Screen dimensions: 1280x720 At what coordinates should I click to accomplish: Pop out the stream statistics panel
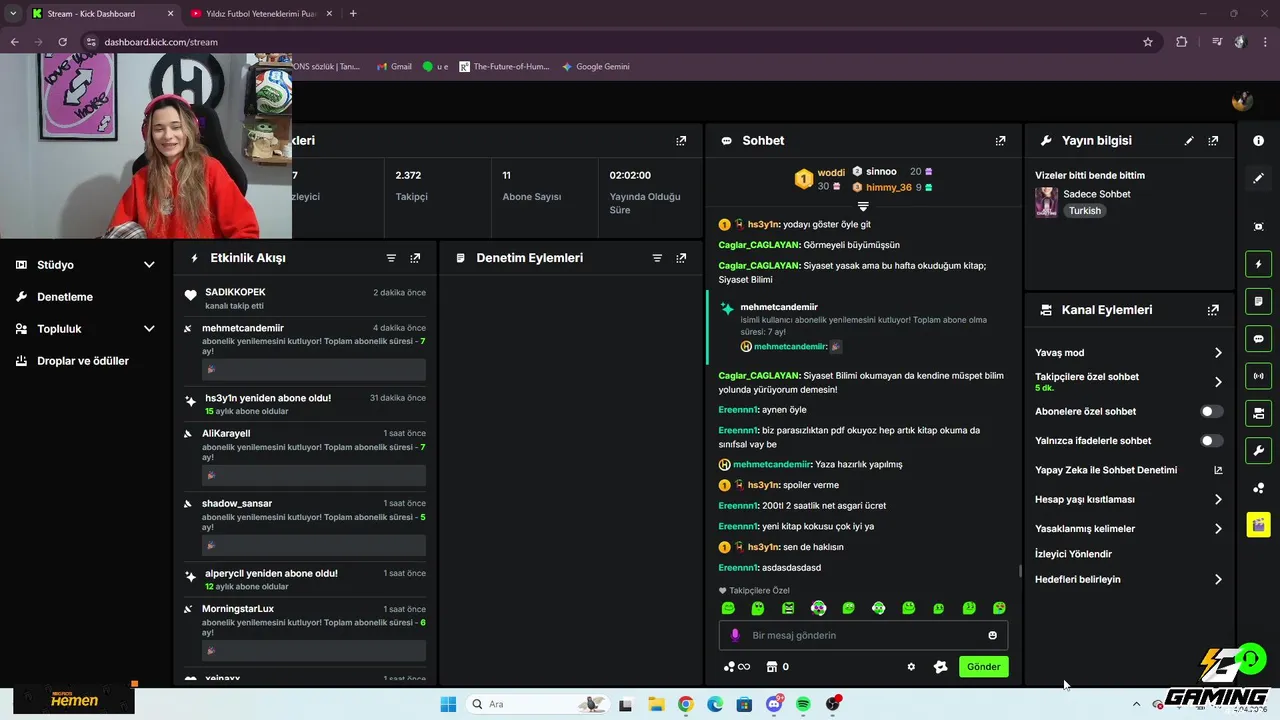pyautogui.click(x=681, y=141)
